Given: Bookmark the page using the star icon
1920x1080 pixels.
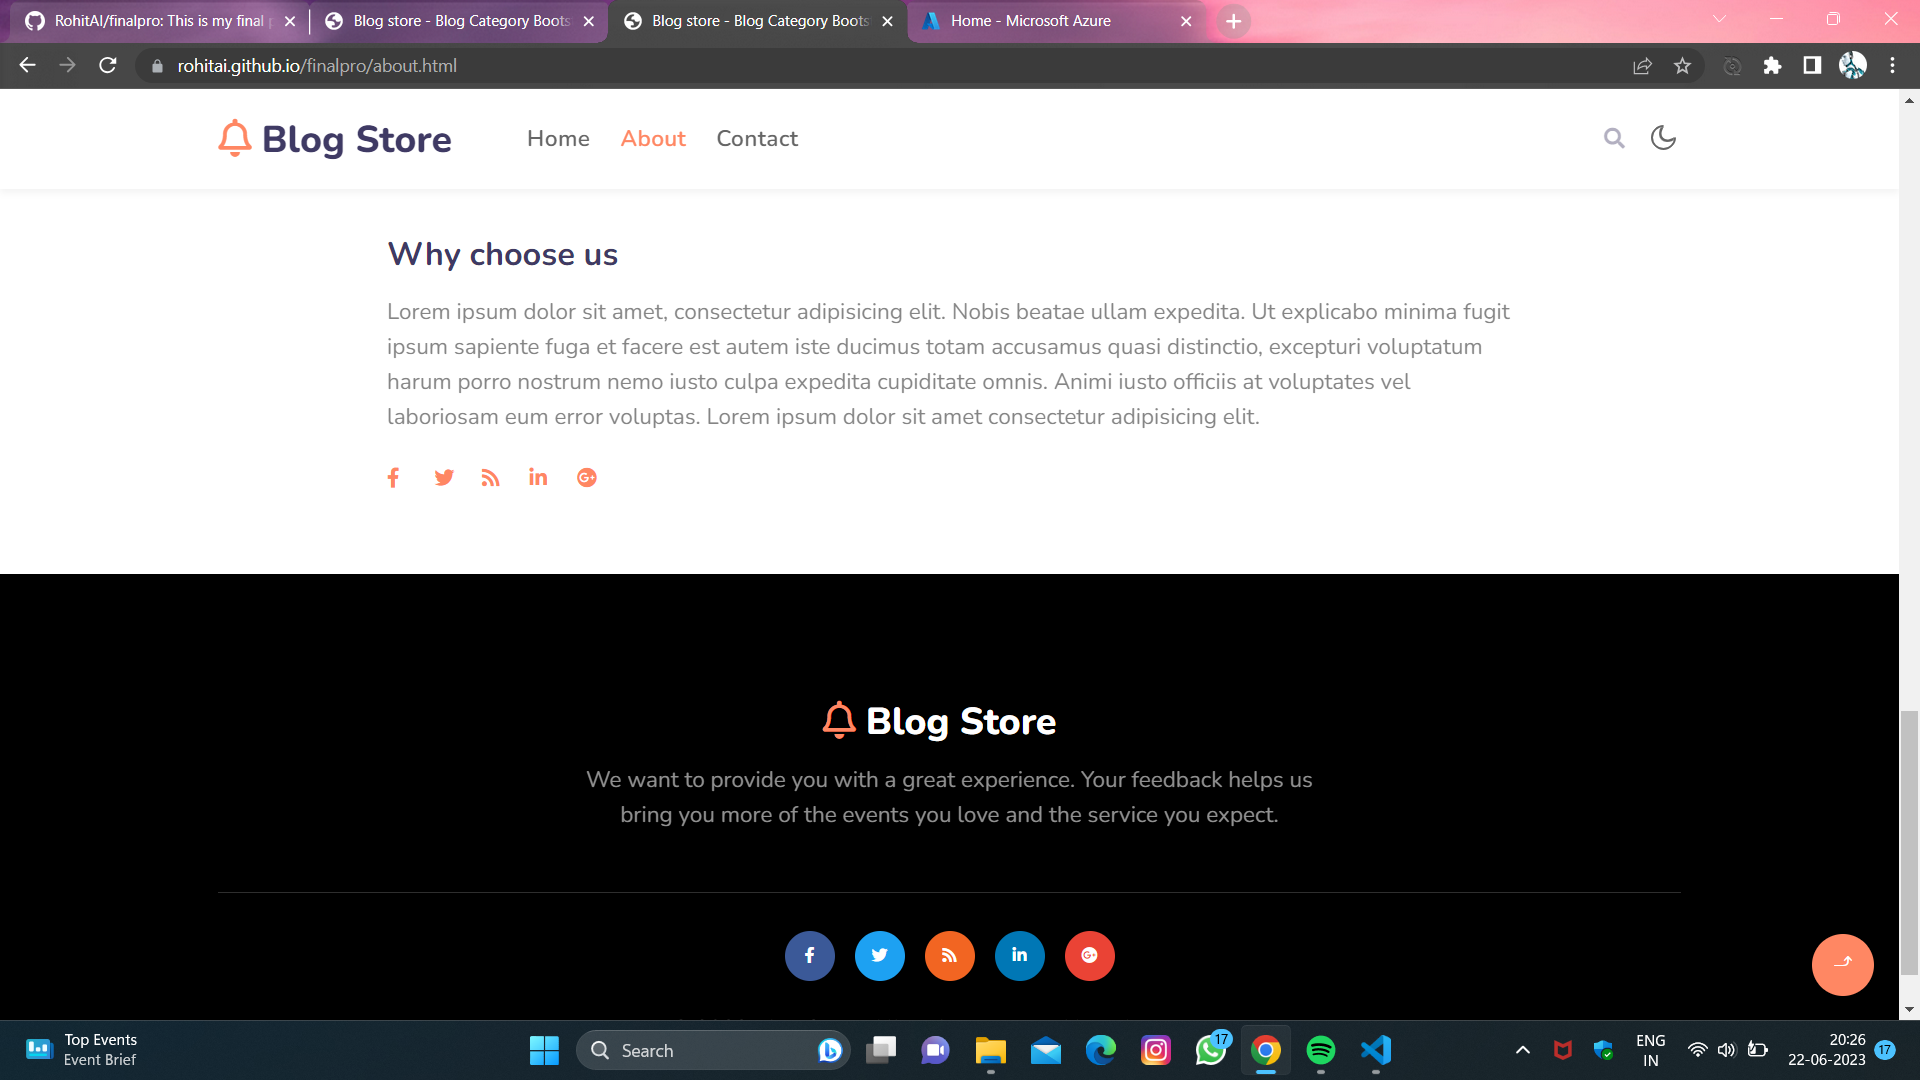Looking at the screenshot, I should coord(1682,66).
